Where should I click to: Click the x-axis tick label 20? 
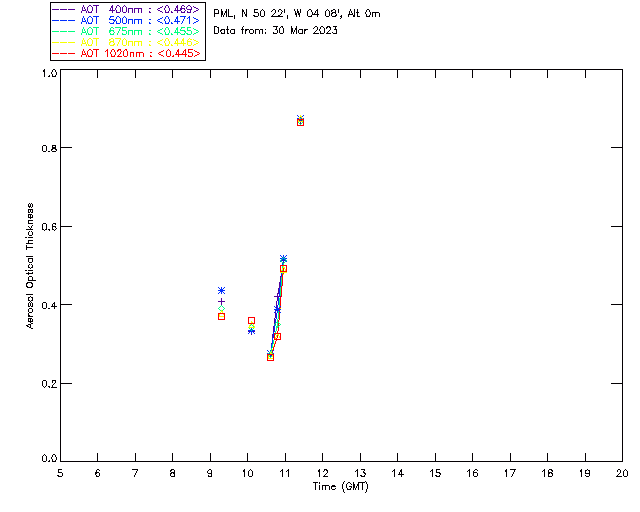622,473
